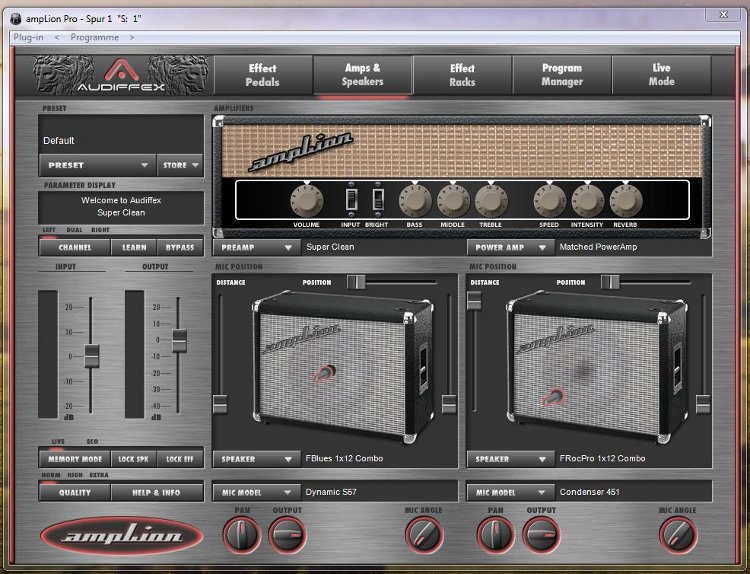
Task: Click the OUTPUT knob under Condenser 451
Action: [x=541, y=535]
